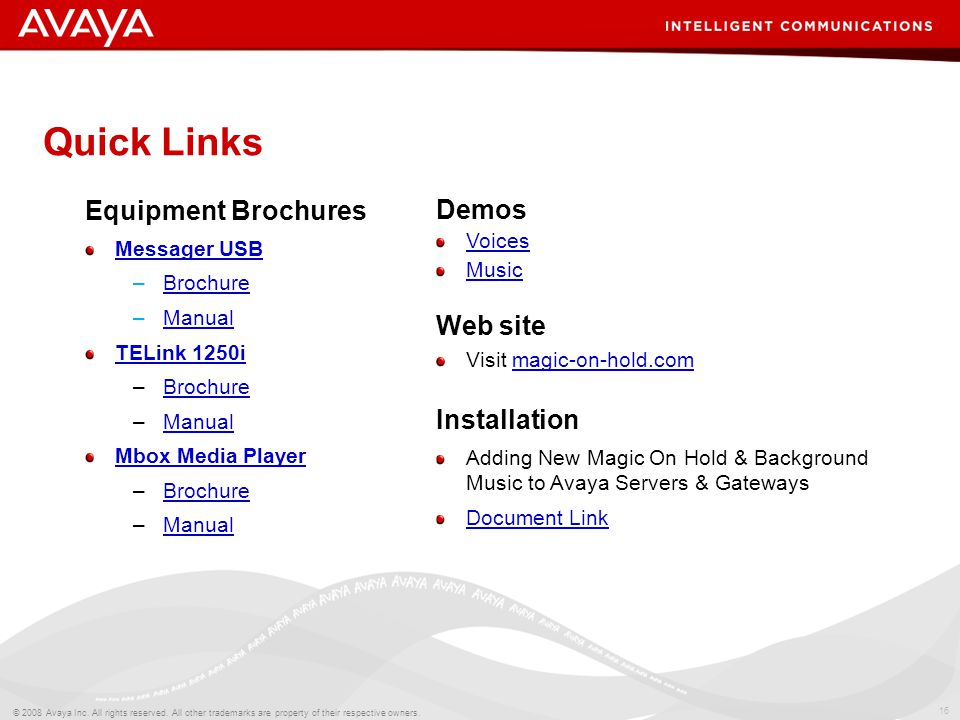Select the Demos heading
Viewport: 960px width, 720px height.
pyautogui.click(x=481, y=210)
